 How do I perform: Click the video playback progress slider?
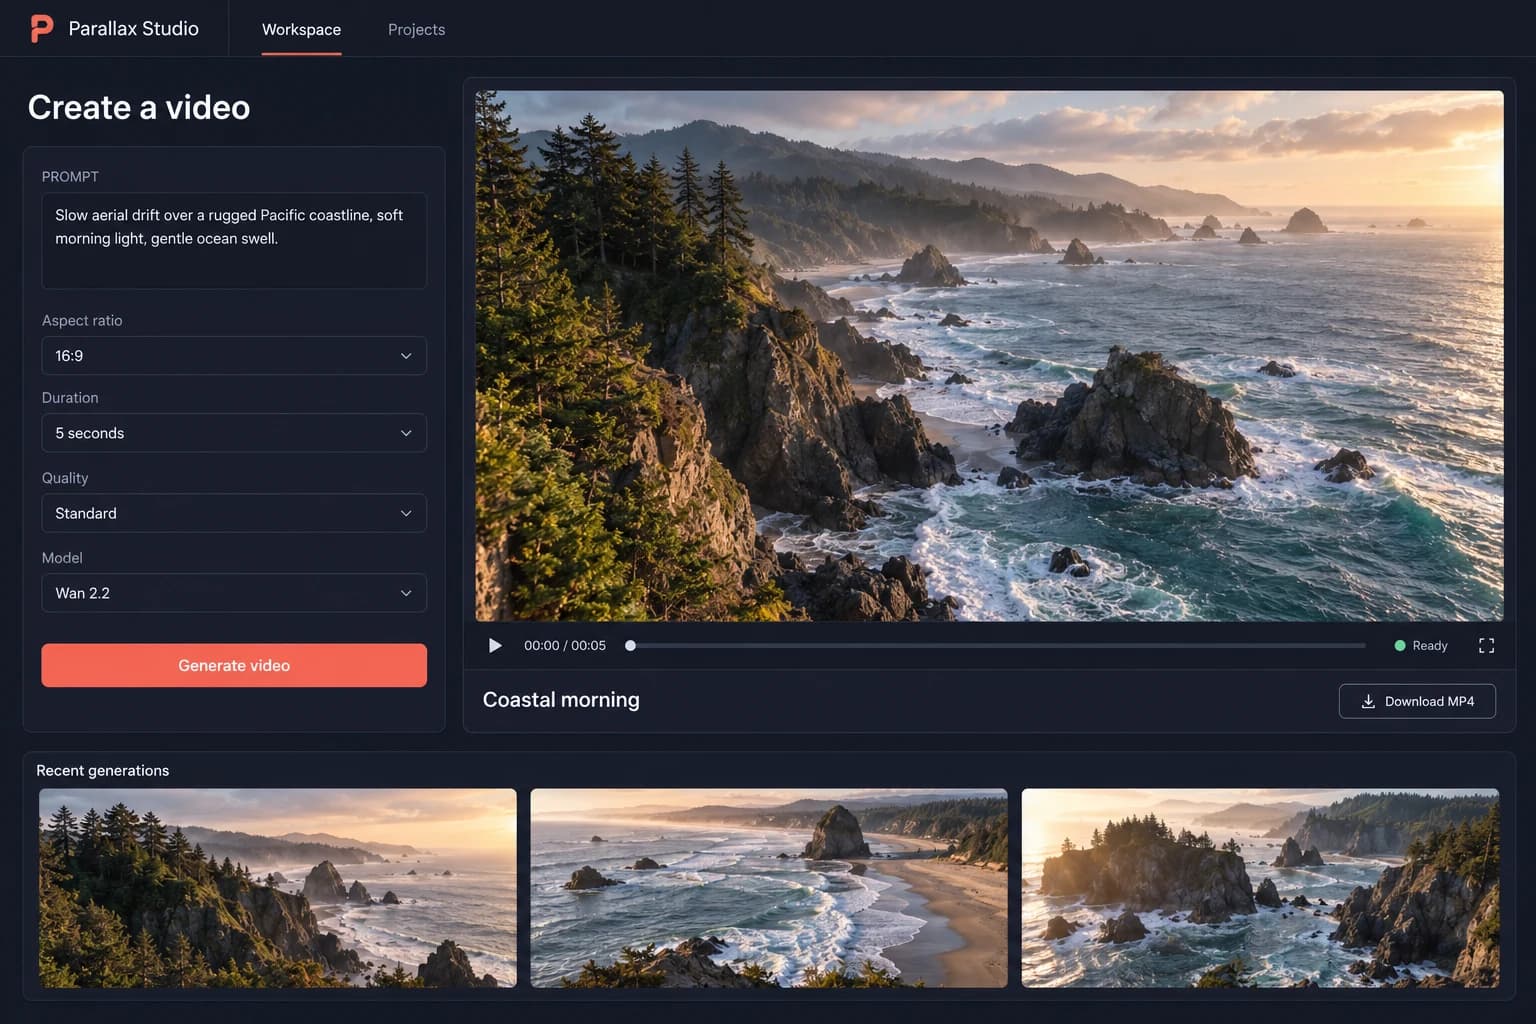[997, 646]
